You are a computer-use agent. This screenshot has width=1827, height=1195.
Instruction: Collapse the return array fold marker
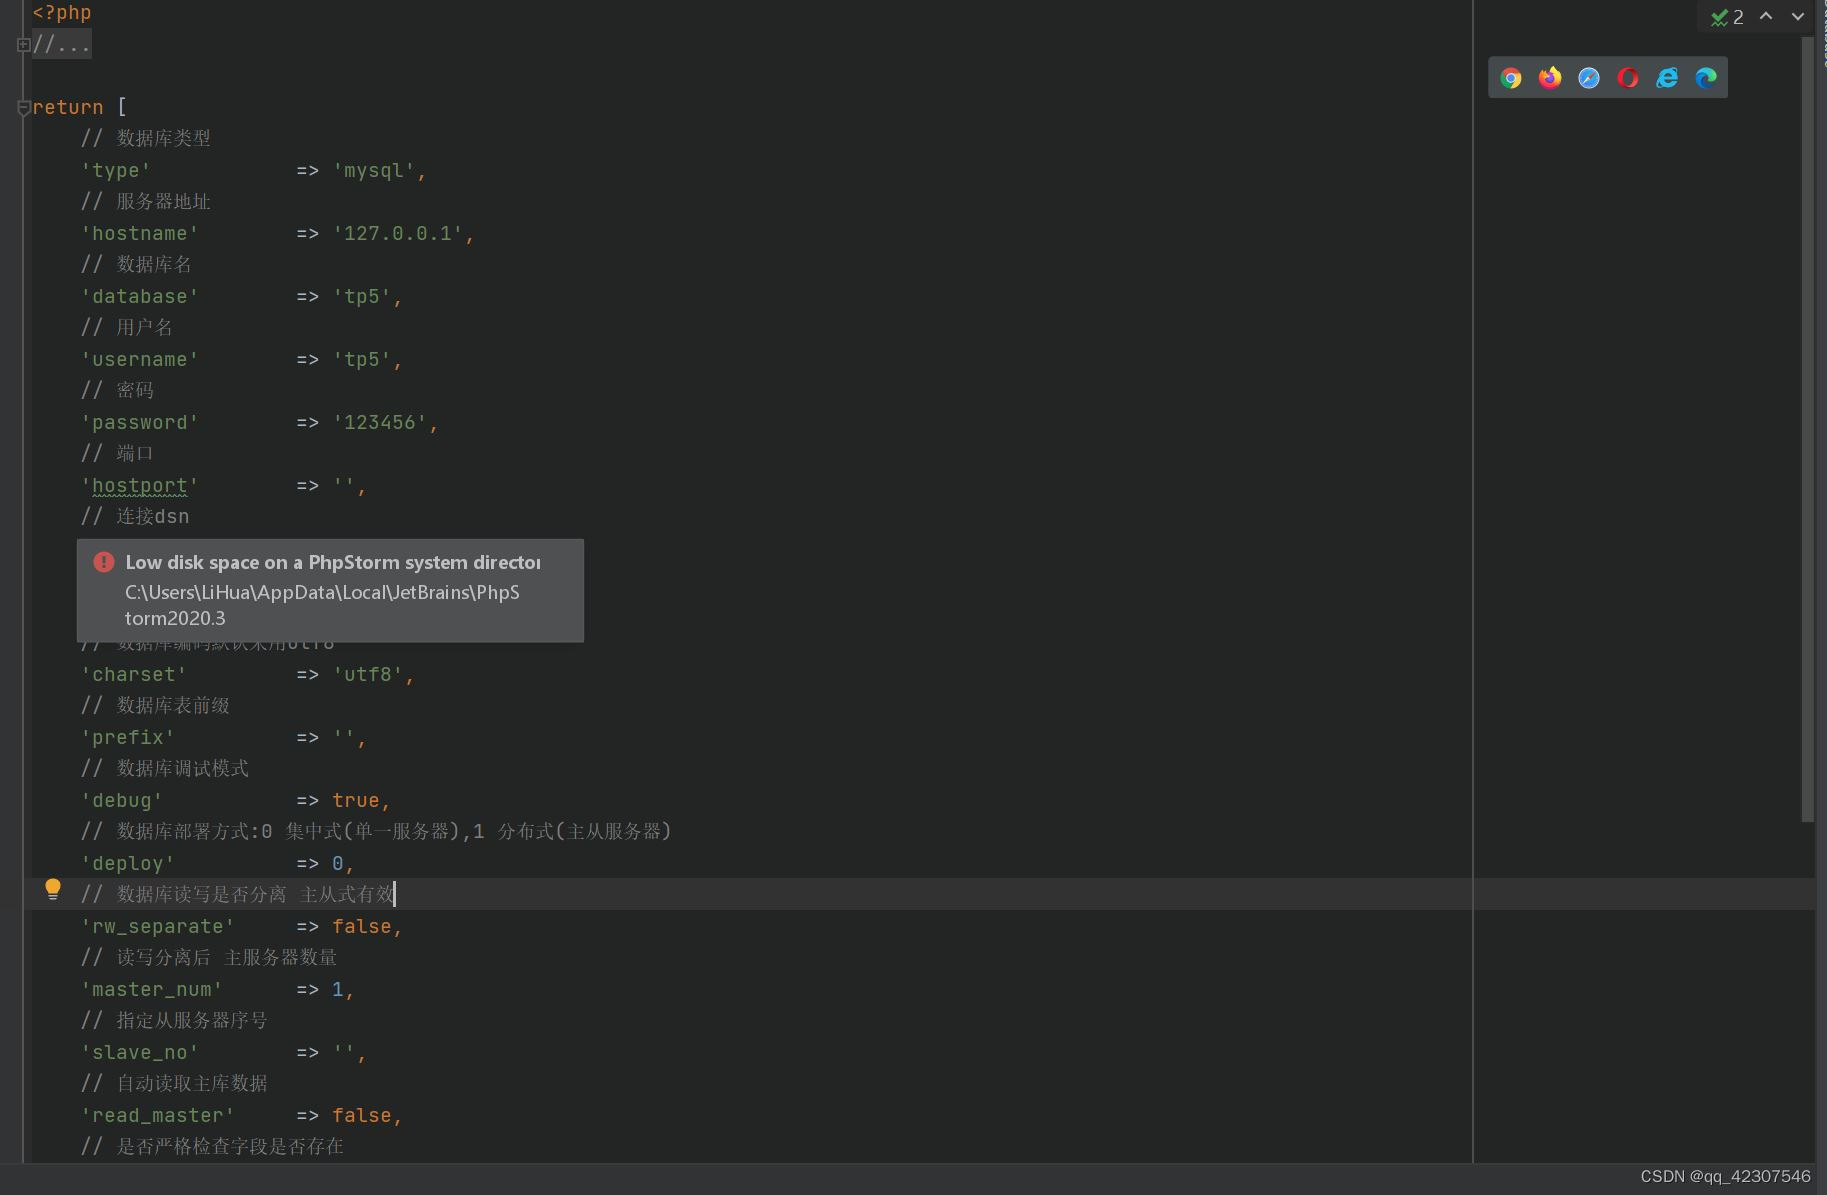pos(23,108)
